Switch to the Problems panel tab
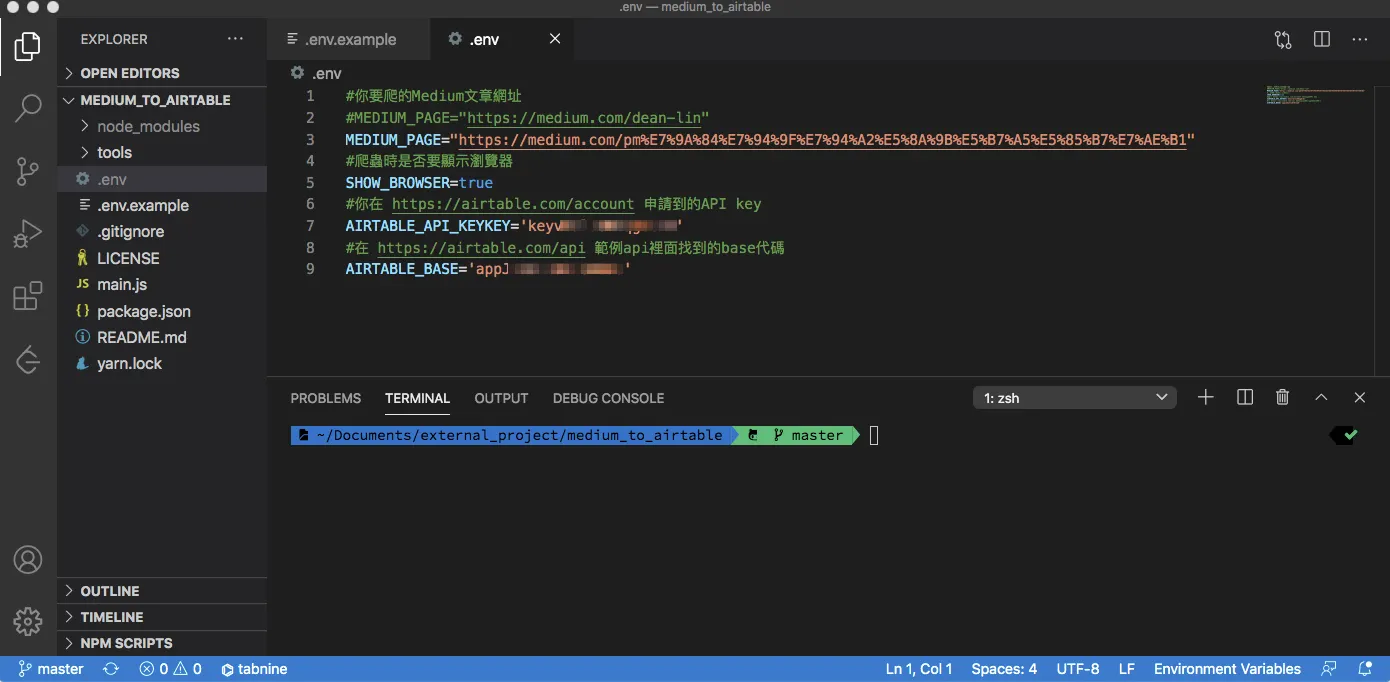The width and height of the screenshot is (1390, 682). 326,398
